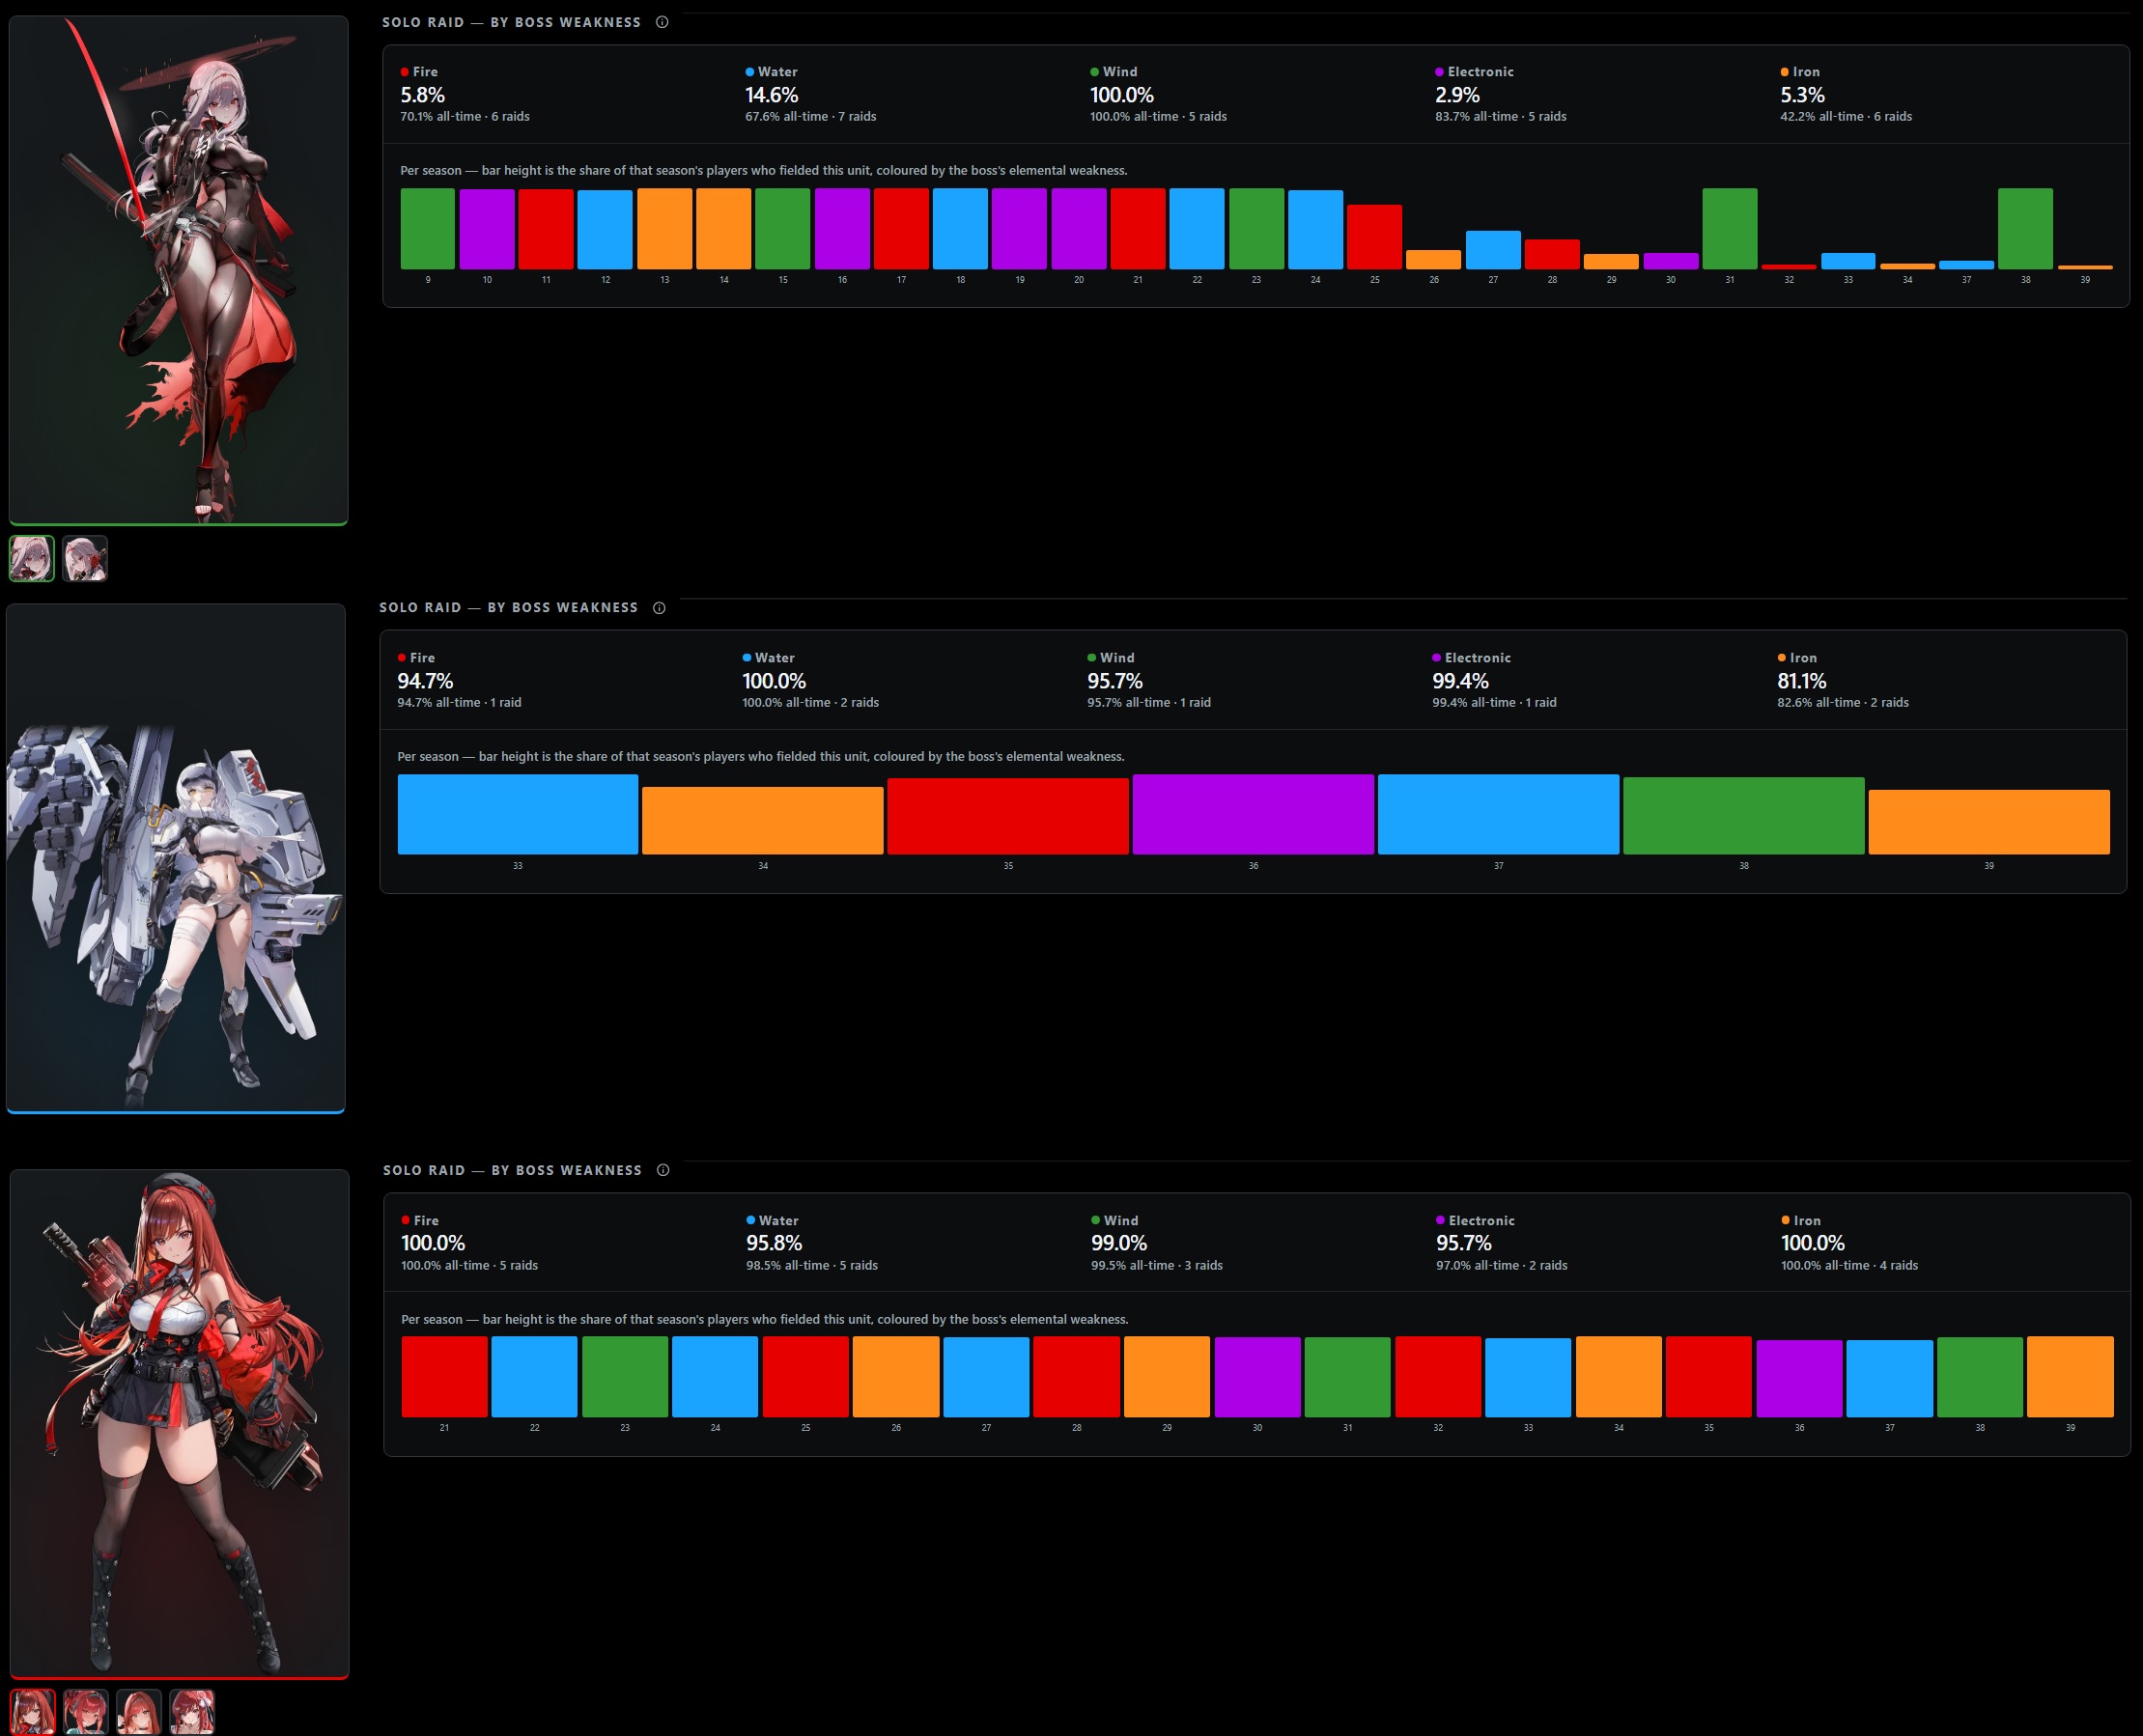Image resolution: width=2143 pixels, height=1736 pixels.
Task: Click the blue season 33 bar in the middle chart
Action: click(518, 814)
